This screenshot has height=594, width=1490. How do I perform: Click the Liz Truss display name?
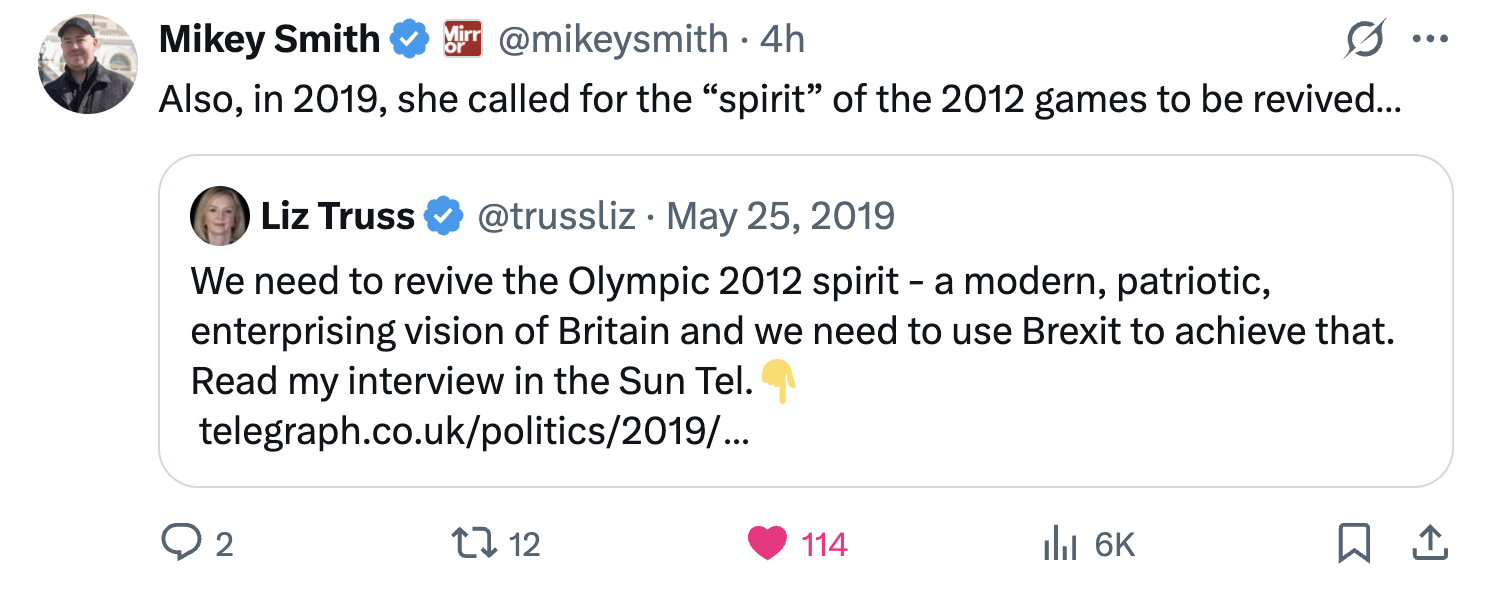pyautogui.click(x=337, y=216)
